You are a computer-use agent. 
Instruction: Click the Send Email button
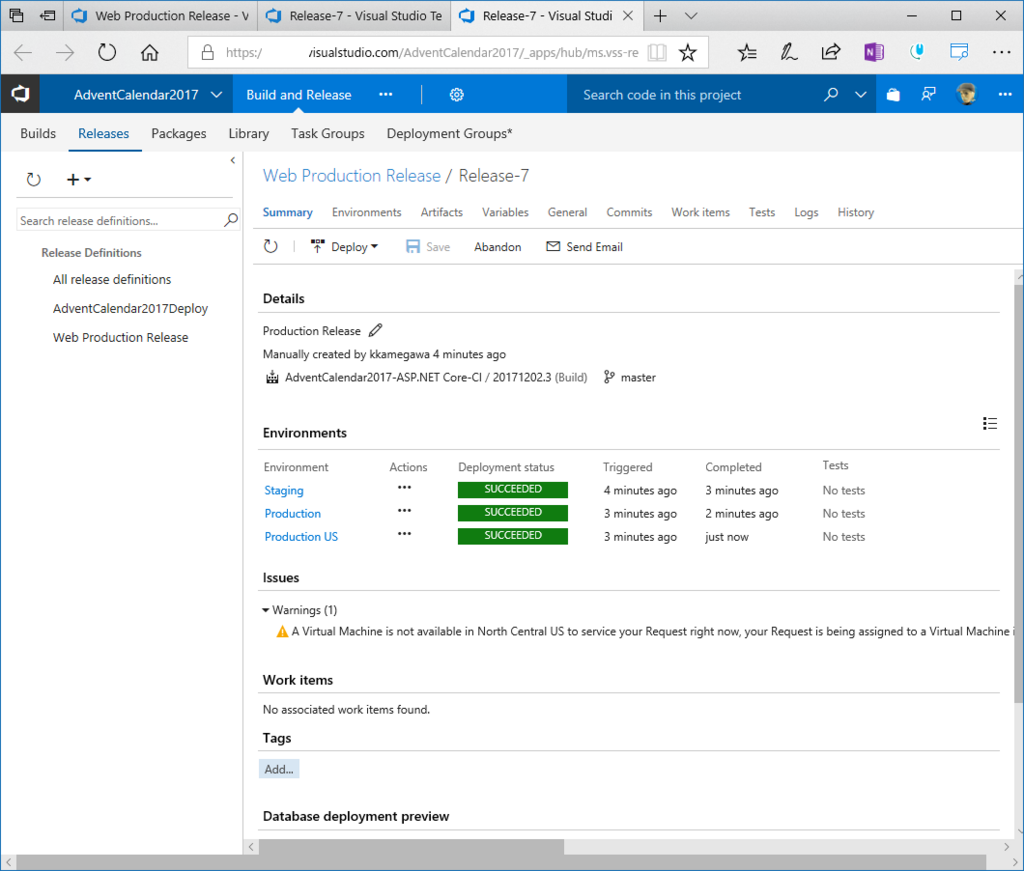[584, 247]
